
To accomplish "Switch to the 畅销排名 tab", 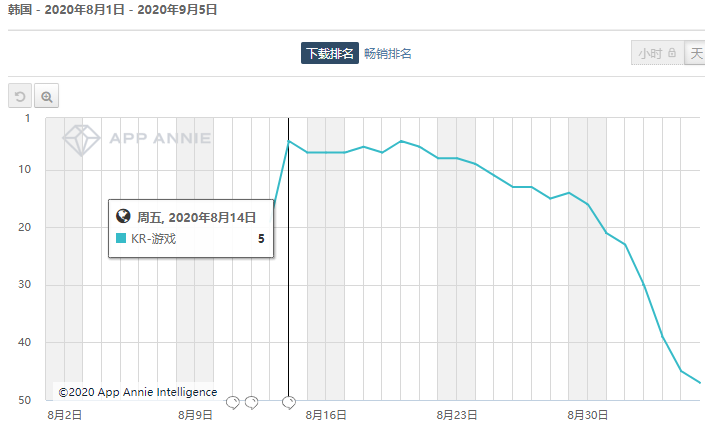I will click(x=388, y=54).
